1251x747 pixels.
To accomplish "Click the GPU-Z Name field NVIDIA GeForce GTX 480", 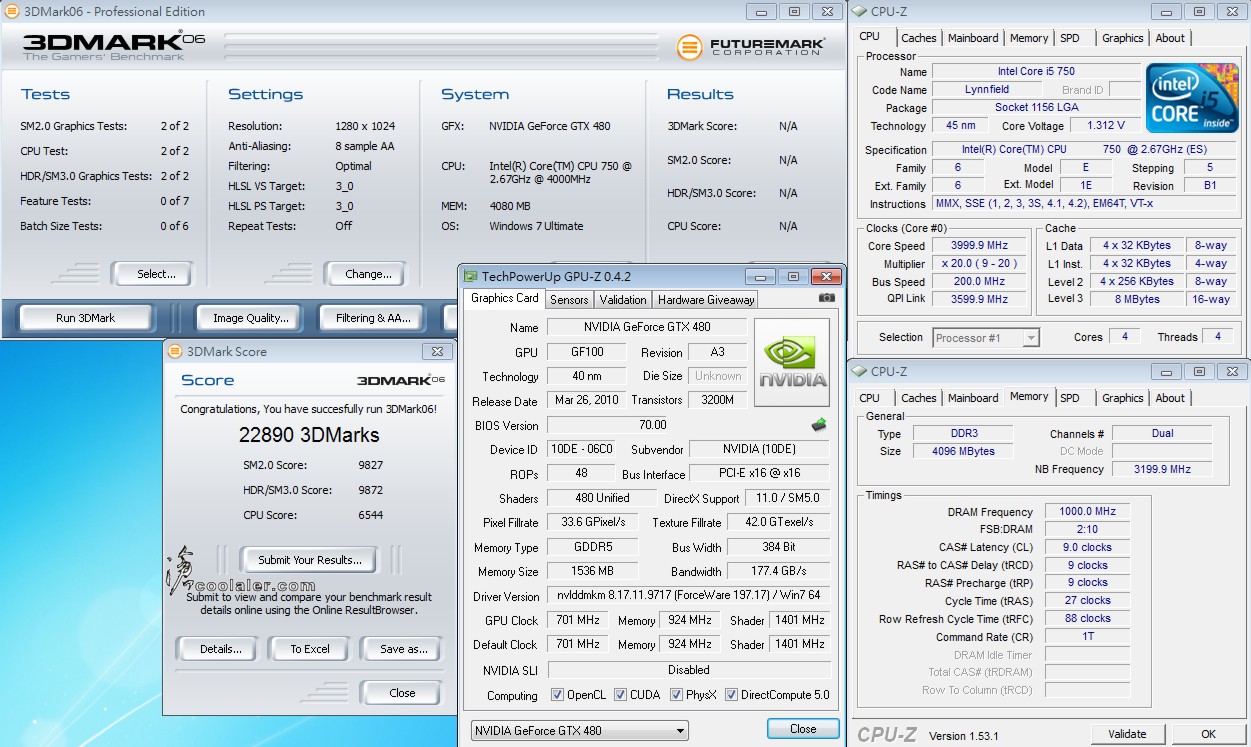I will (646, 327).
